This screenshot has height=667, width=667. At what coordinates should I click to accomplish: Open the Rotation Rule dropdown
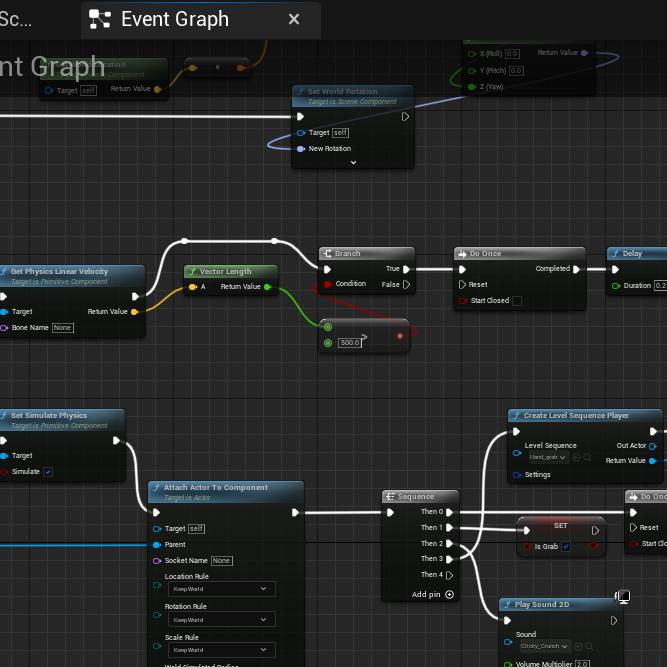click(222, 619)
